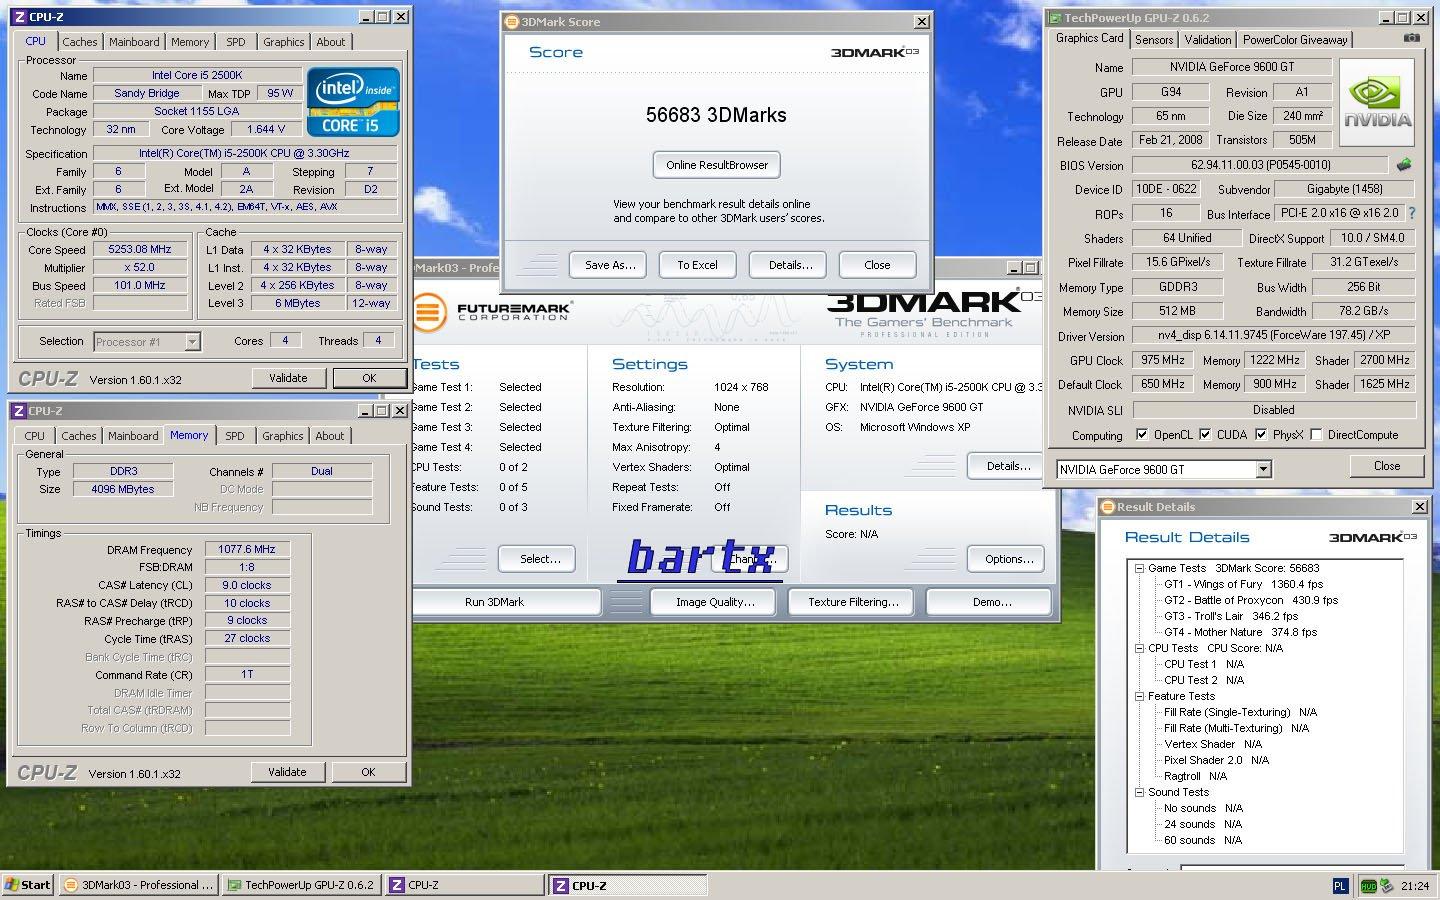The width and height of the screenshot is (1440, 900).
Task: Click the Result Details window title icon
Action: 1107,507
